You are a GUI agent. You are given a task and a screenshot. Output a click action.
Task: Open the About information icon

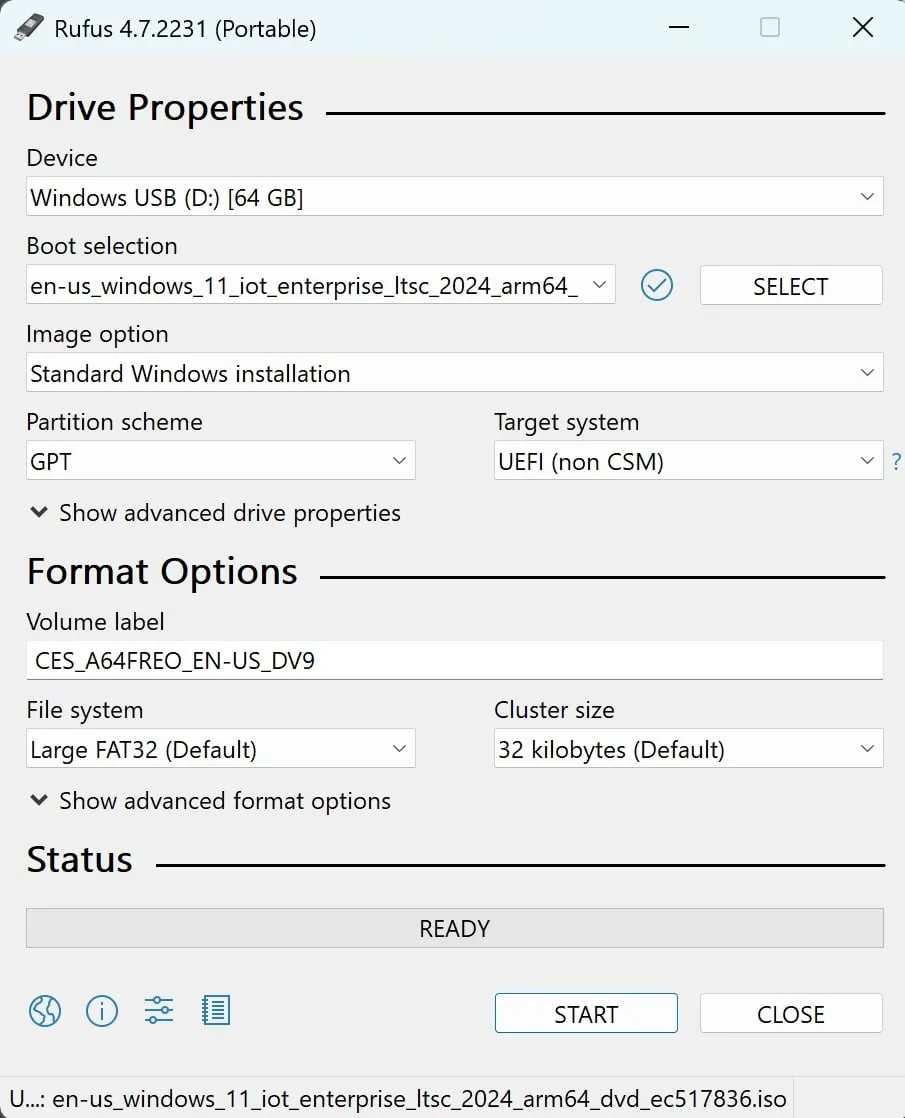(102, 1011)
